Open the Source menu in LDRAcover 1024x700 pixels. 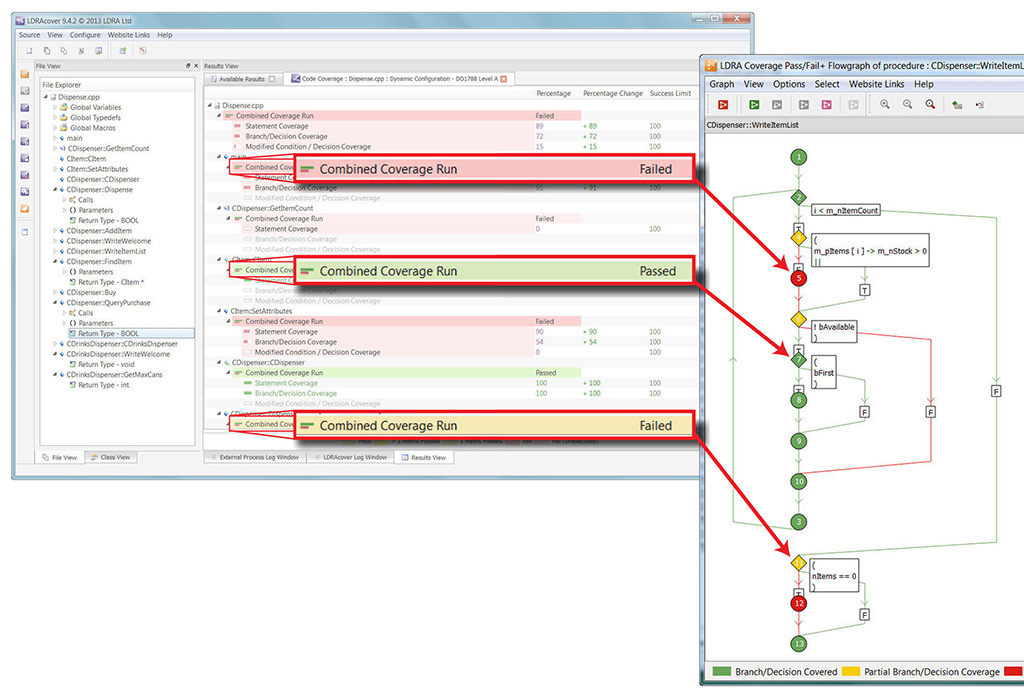click(x=29, y=35)
